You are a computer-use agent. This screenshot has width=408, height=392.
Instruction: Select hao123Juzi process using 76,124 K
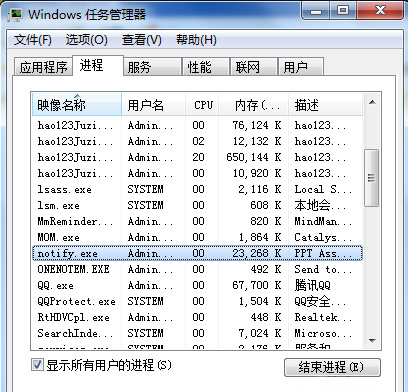click(x=197, y=125)
